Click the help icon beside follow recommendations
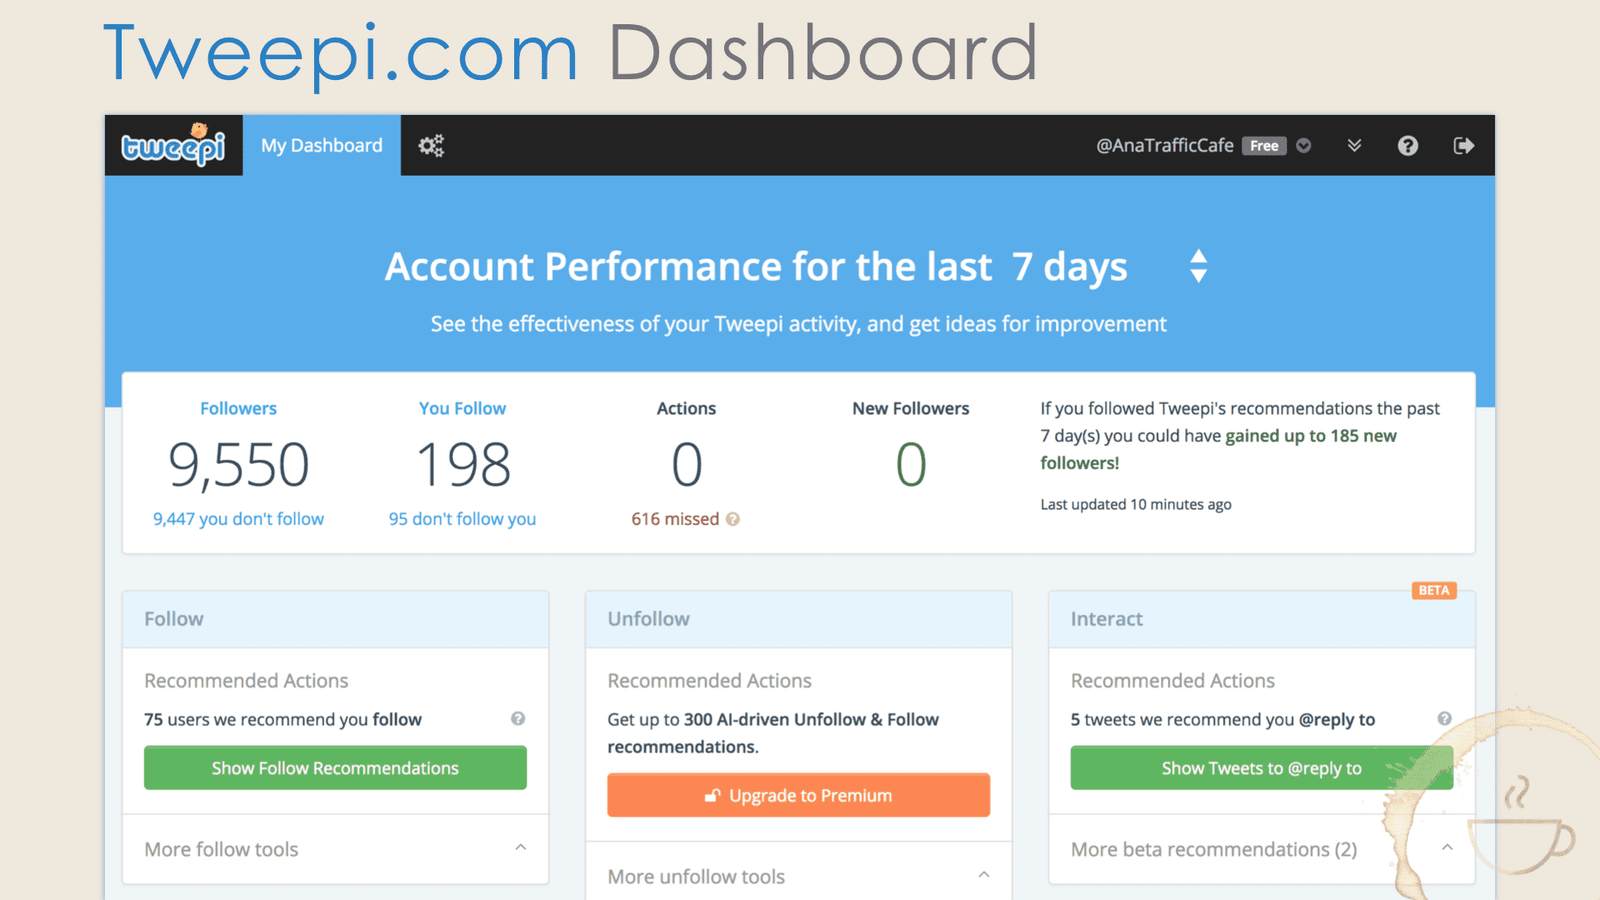 (x=519, y=718)
